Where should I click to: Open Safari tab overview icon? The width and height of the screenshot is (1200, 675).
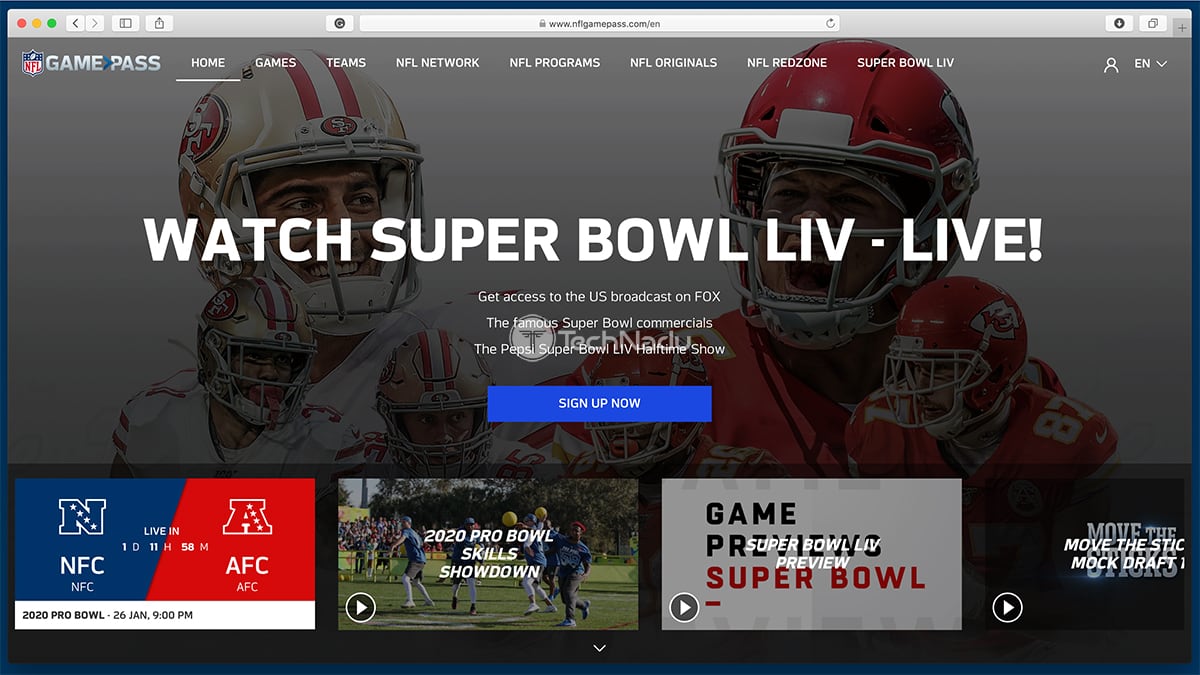coord(1153,23)
